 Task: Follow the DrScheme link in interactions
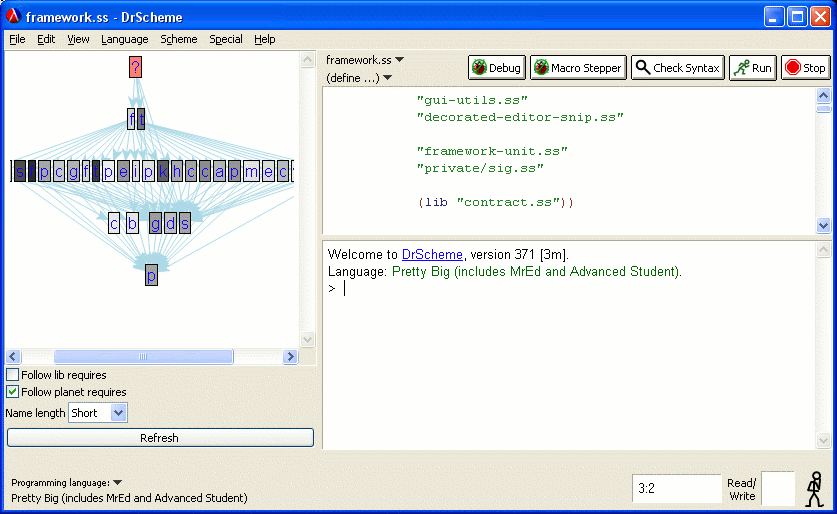(432, 255)
